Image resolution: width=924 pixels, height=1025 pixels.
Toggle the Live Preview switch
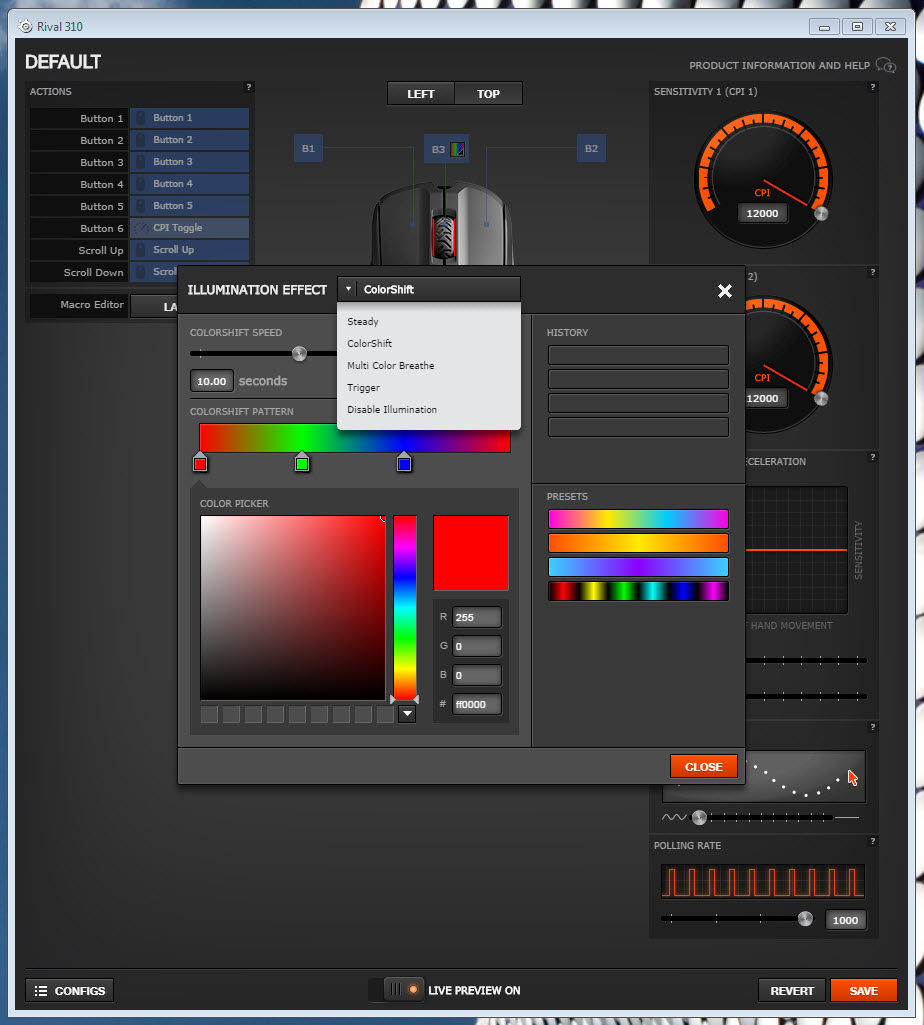[x=403, y=990]
